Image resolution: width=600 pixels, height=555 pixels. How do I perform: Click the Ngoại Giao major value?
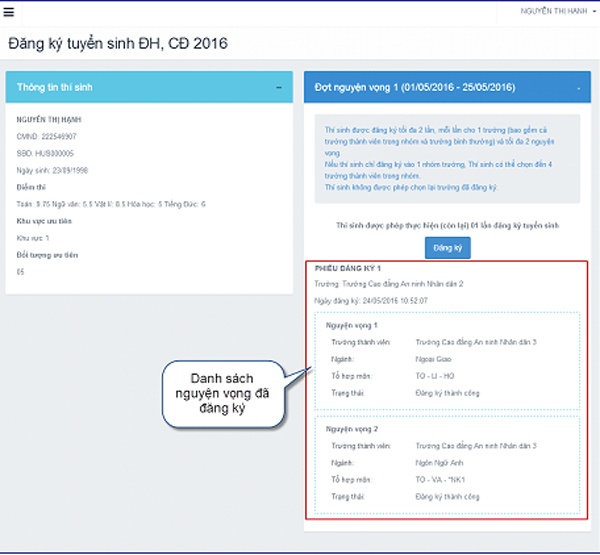432,356
